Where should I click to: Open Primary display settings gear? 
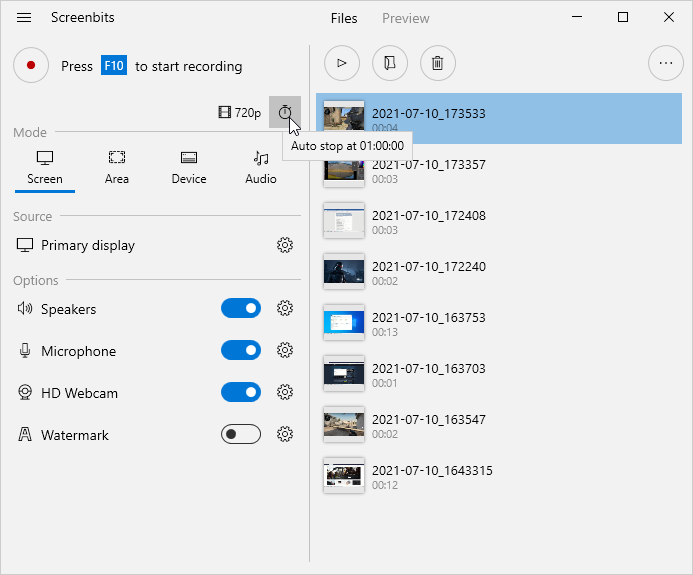[x=285, y=245]
